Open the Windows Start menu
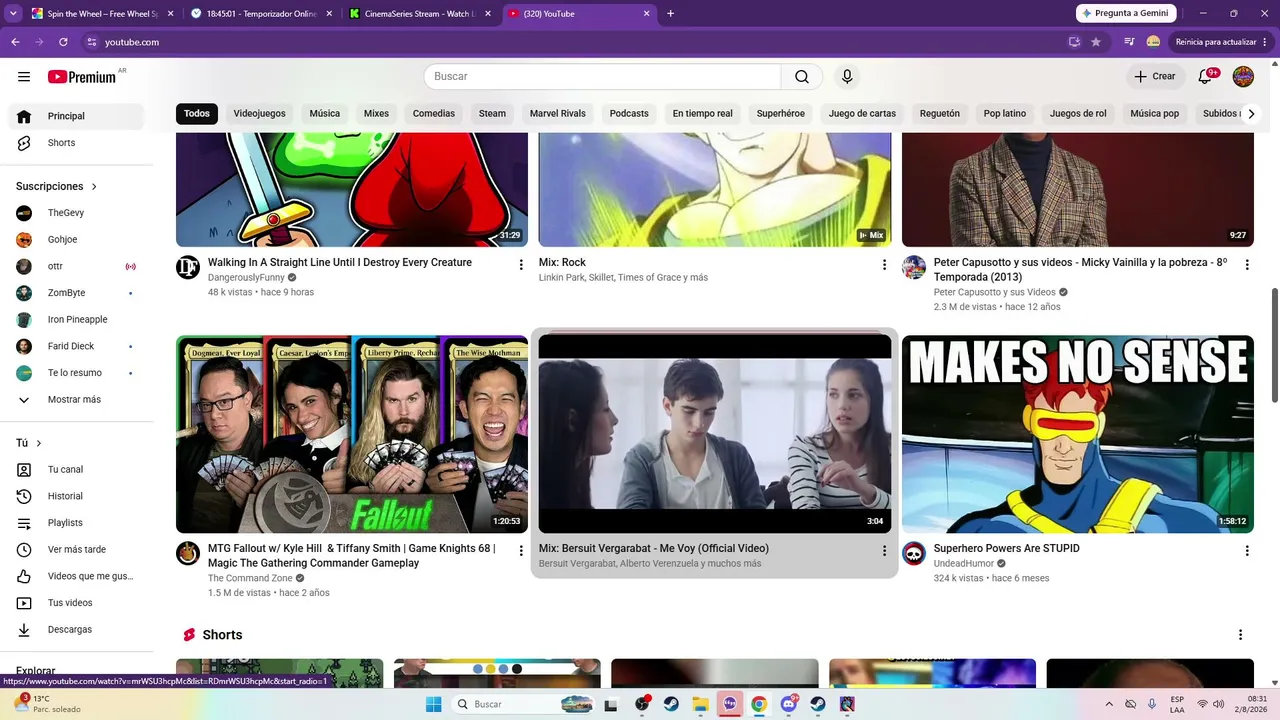This screenshot has height=720, width=1280. coord(433,704)
